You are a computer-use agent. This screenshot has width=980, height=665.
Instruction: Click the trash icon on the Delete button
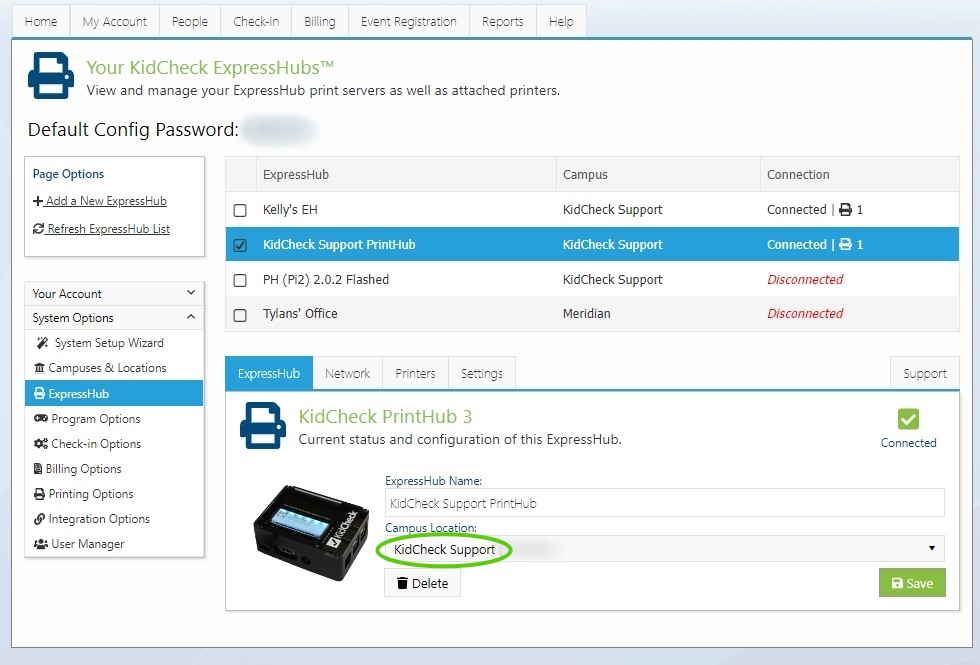click(402, 583)
